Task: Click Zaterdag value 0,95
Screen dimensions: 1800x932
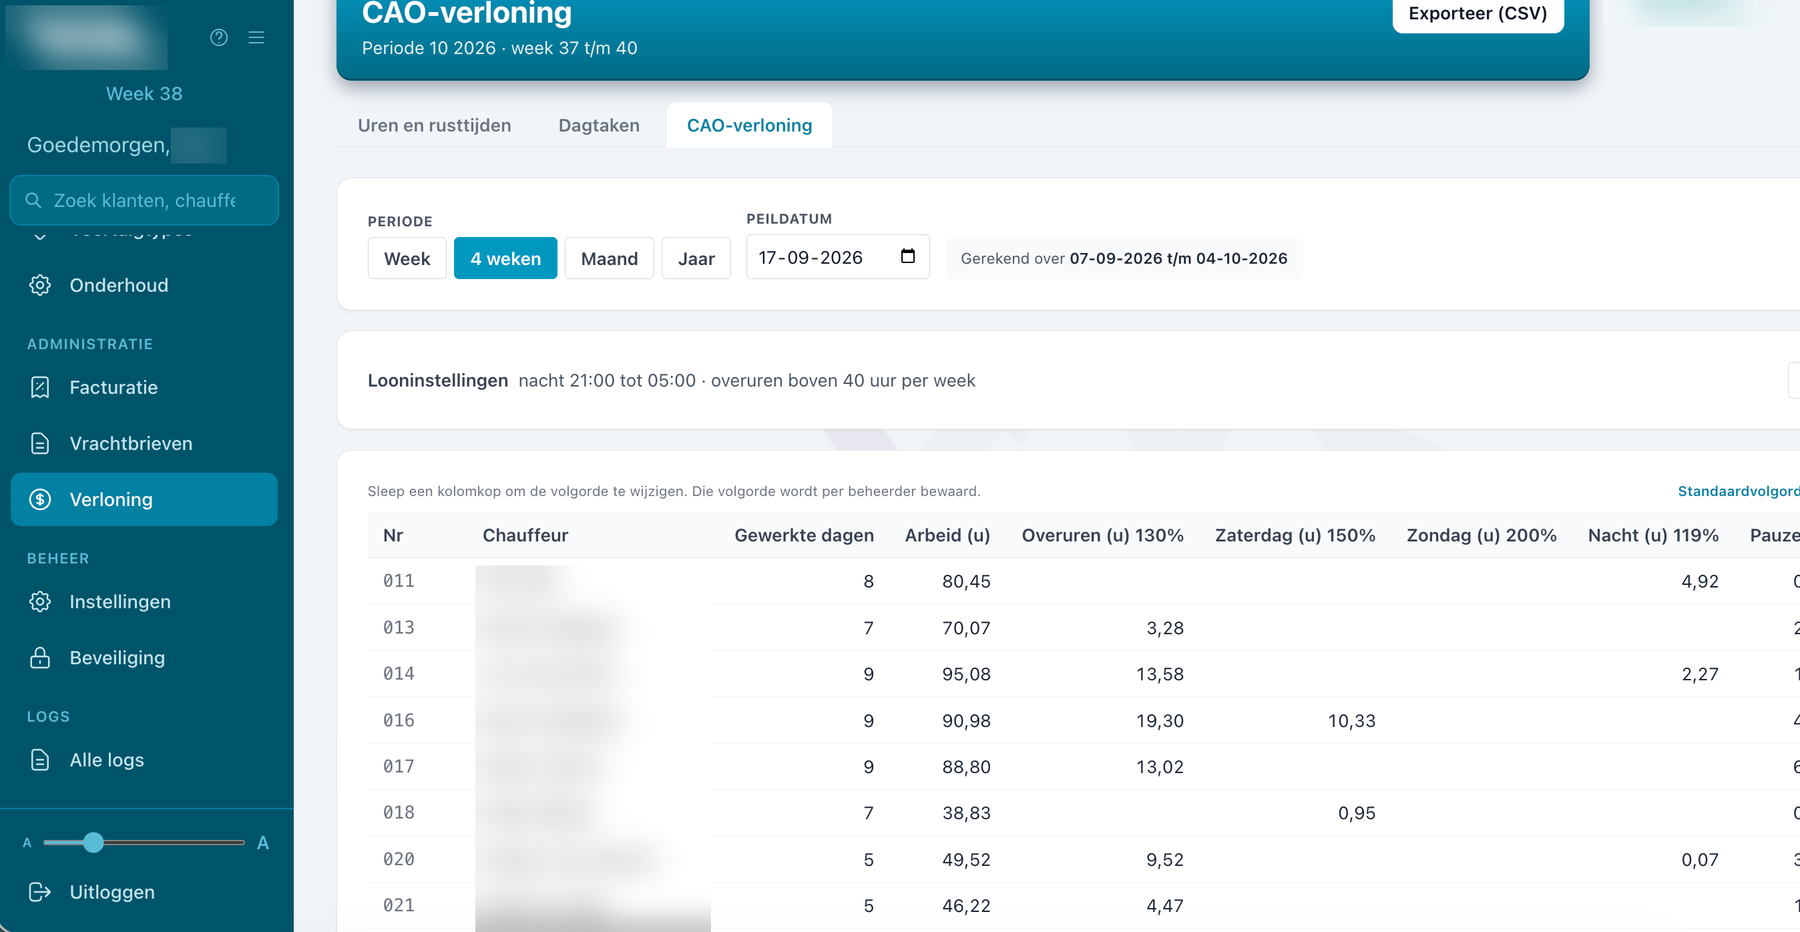Action: coord(1357,813)
